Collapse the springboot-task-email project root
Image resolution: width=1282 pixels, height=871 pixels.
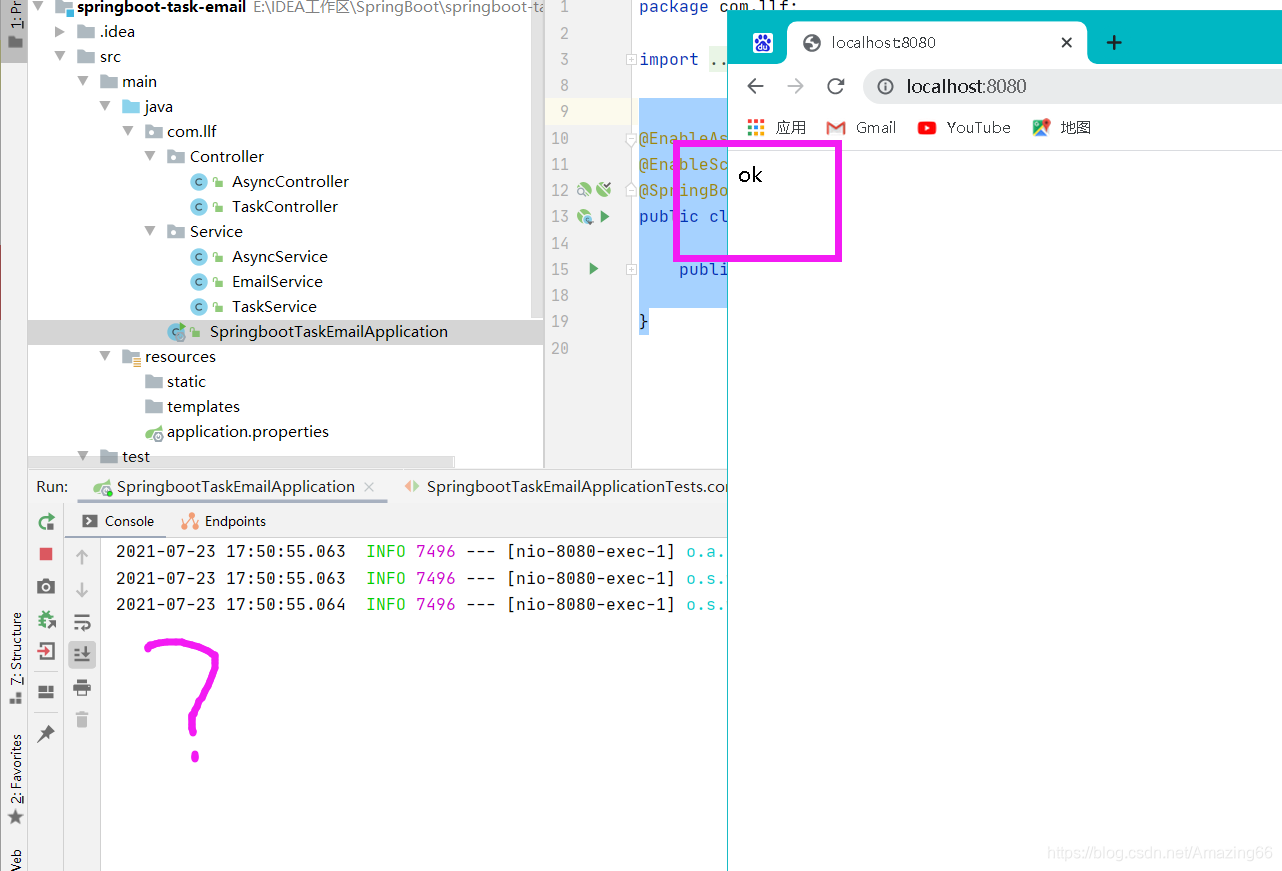(x=38, y=7)
